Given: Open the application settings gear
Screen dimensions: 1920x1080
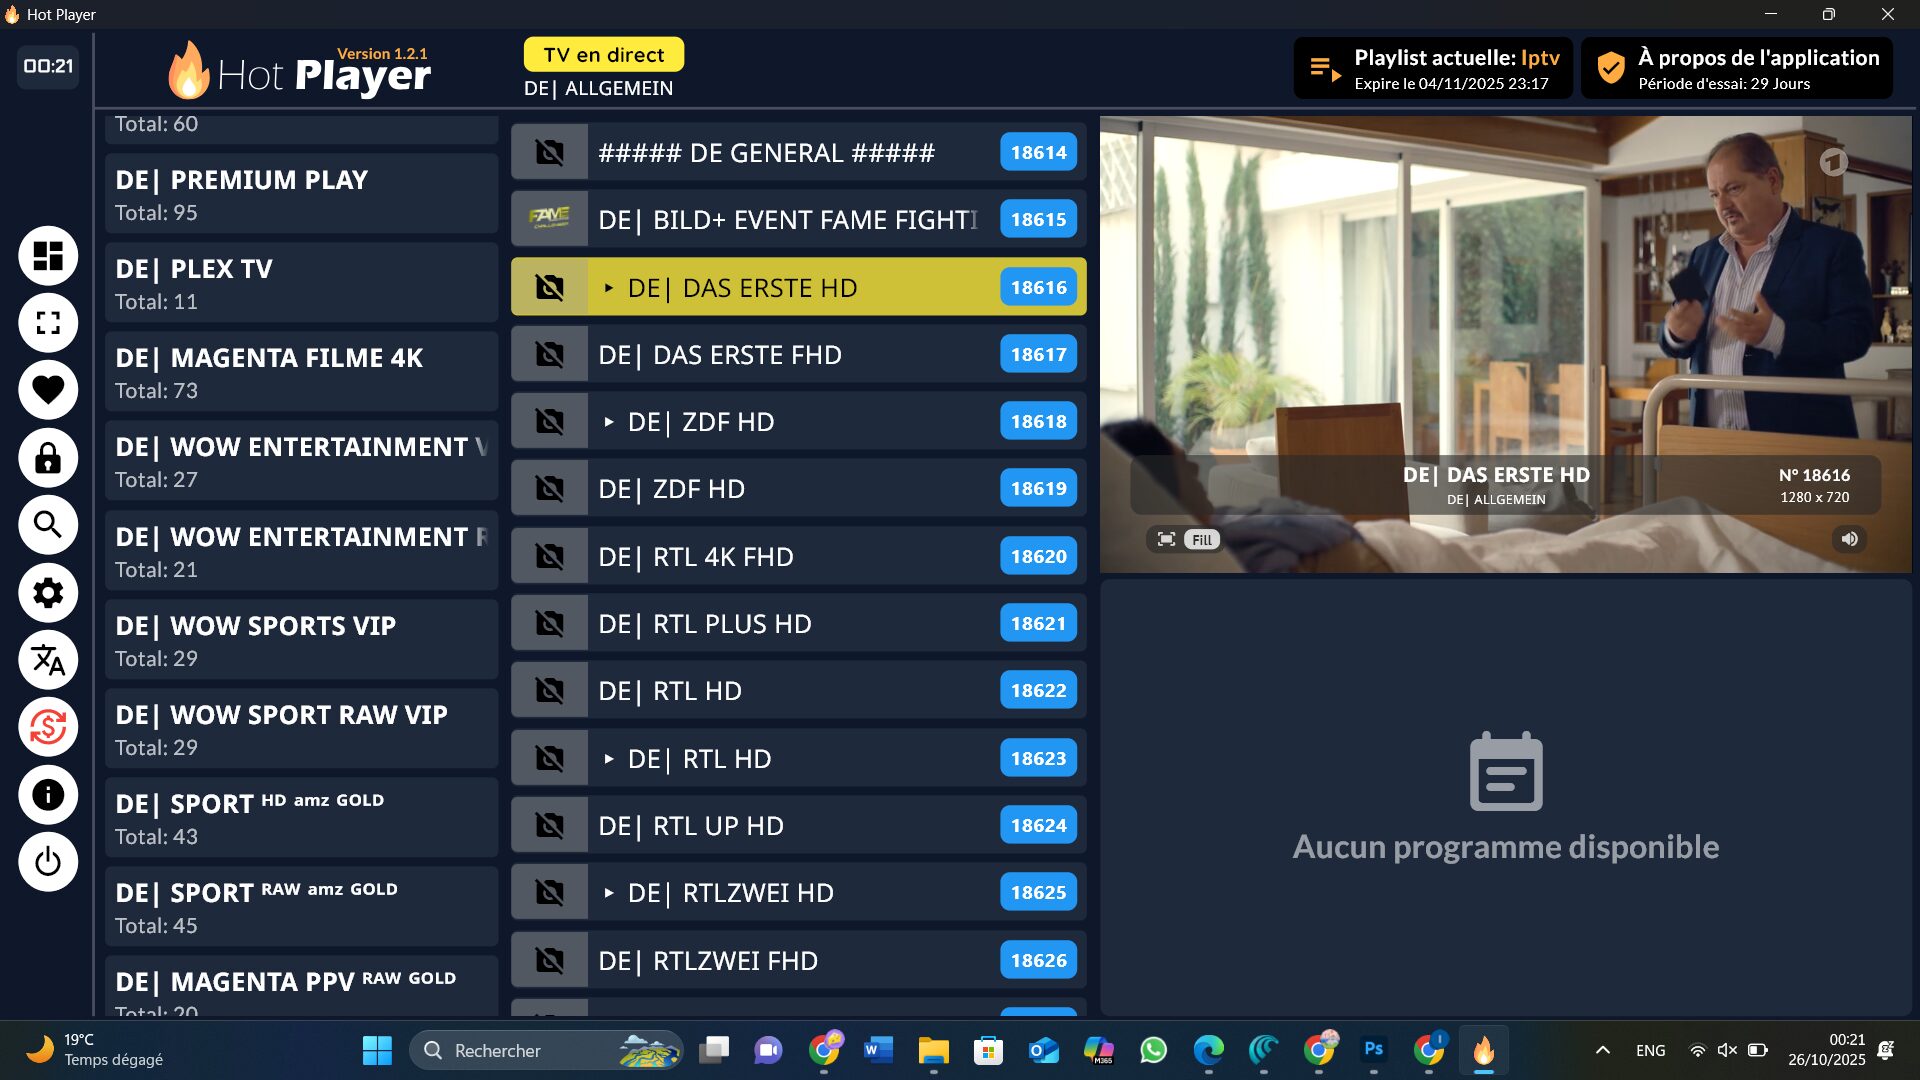Looking at the screenshot, I should pyautogui.click(x=47, y=593).
